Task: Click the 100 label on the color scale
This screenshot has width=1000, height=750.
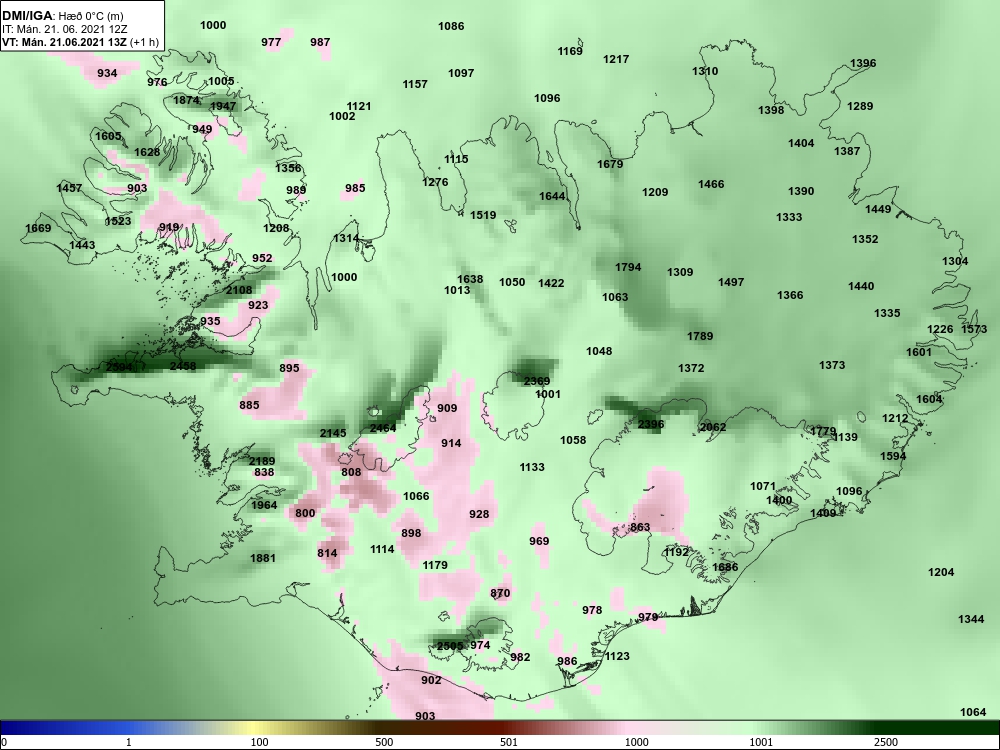Action: (x=259, y=742)
